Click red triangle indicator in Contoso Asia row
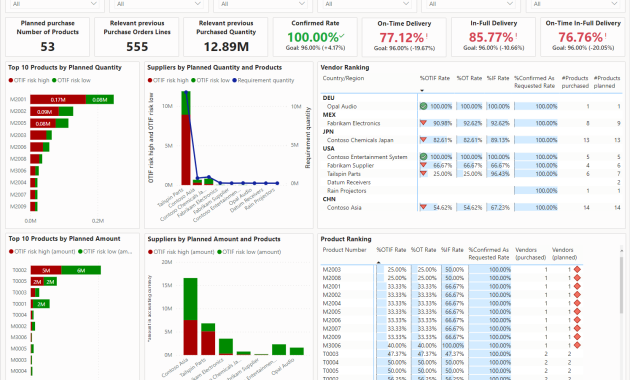 423,207
